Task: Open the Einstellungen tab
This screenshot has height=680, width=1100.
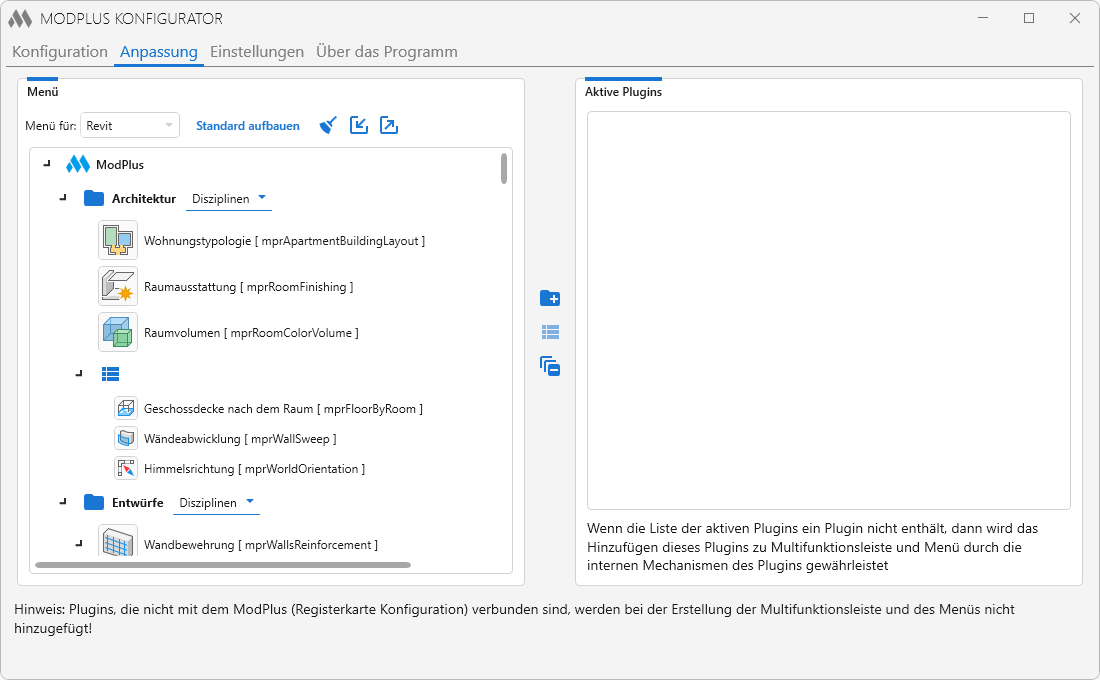Action: (x=257, y=52)
